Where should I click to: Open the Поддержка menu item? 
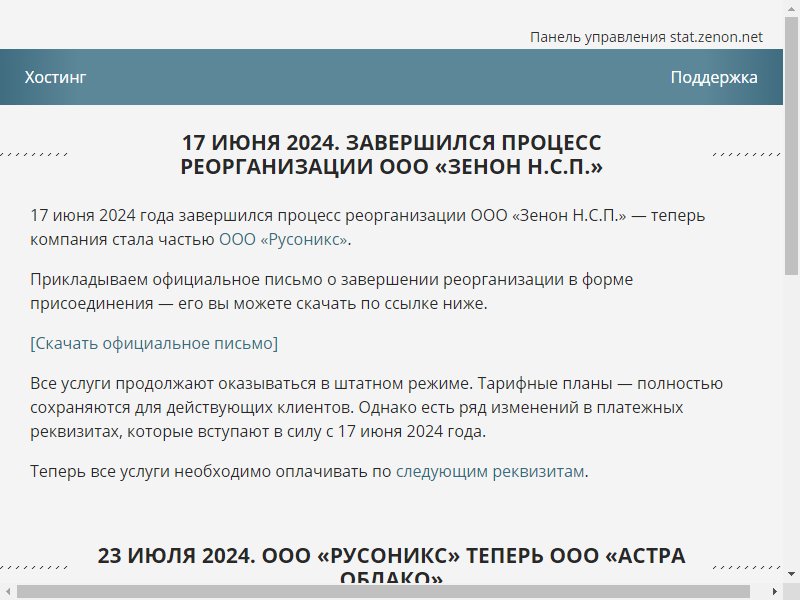coord(713,77)
